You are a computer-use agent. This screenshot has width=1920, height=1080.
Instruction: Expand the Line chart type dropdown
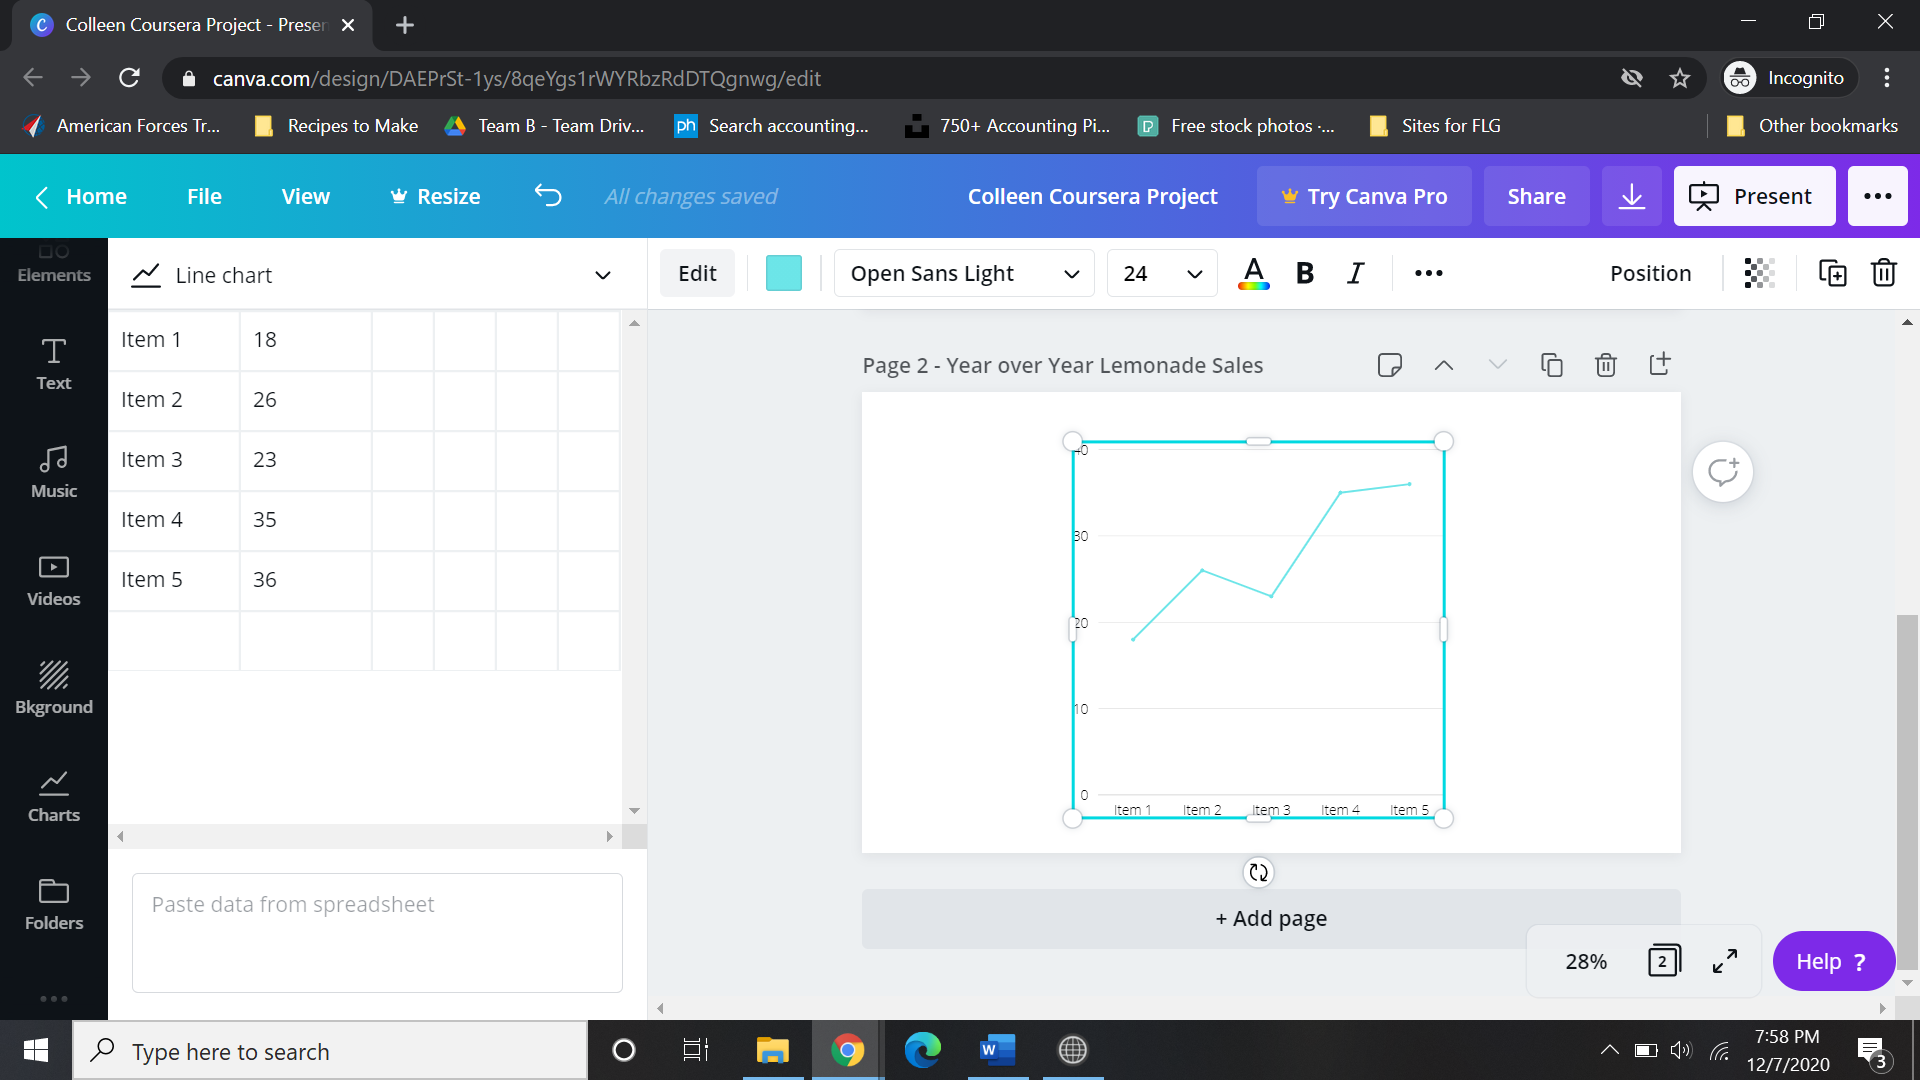(x=602, y=275)
